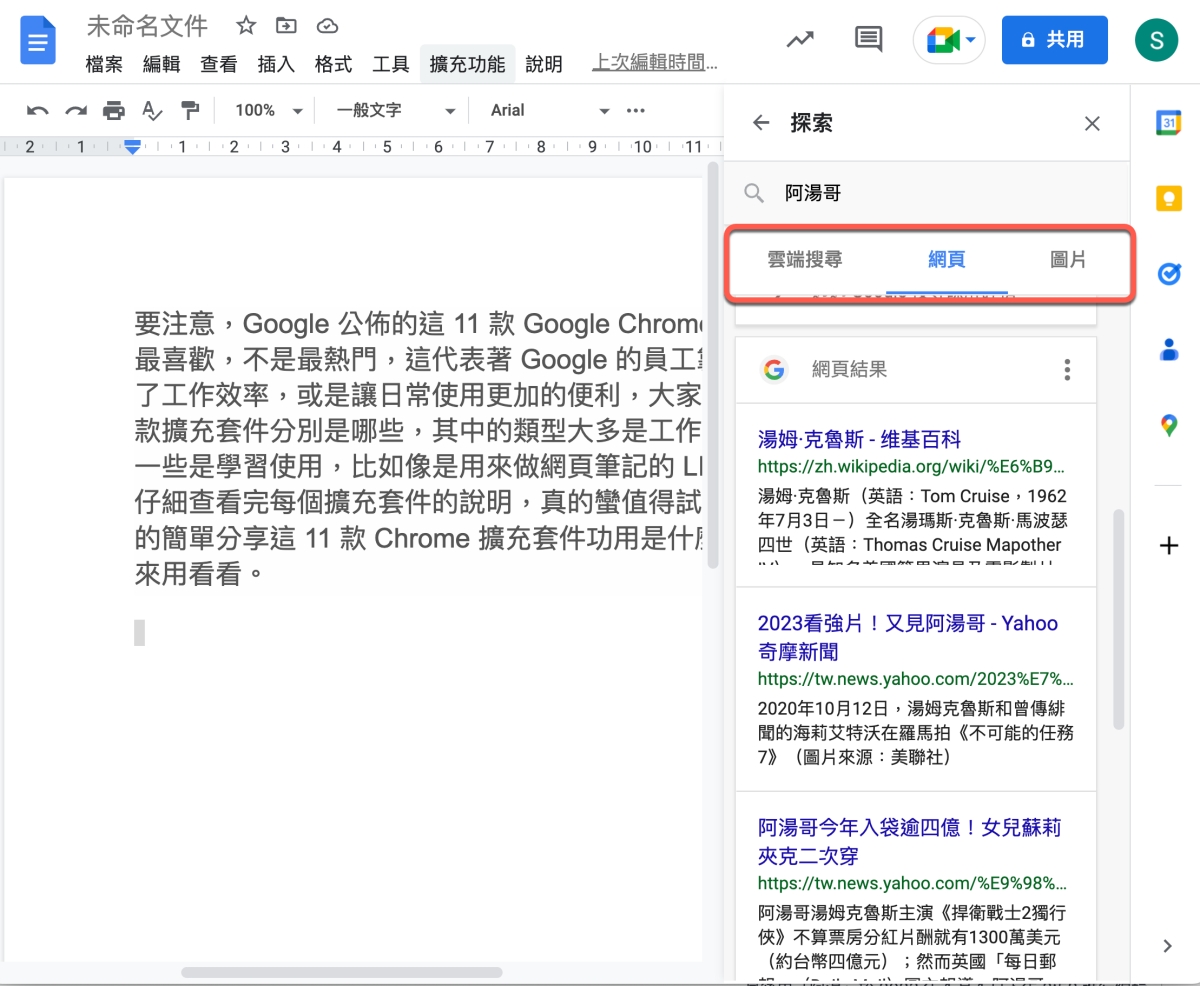Open the Arial font dropdown

(549, 110)
